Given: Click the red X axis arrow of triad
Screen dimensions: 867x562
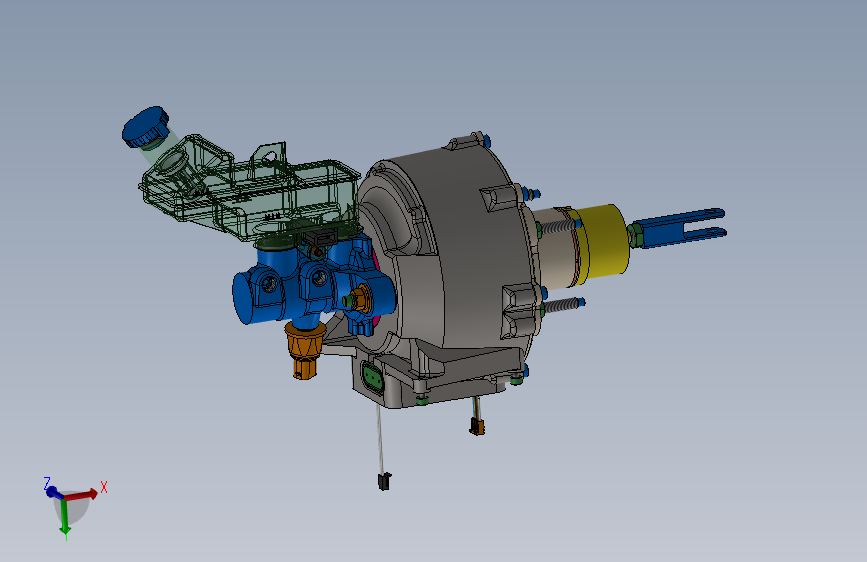Looking at the screenshot, I should click(x=83, y=494).
